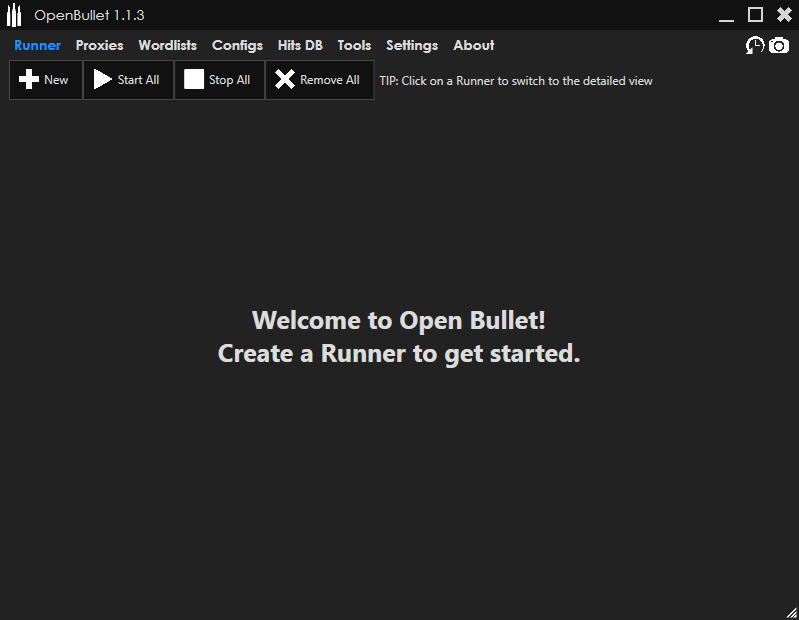Click the Start All button

128,80
